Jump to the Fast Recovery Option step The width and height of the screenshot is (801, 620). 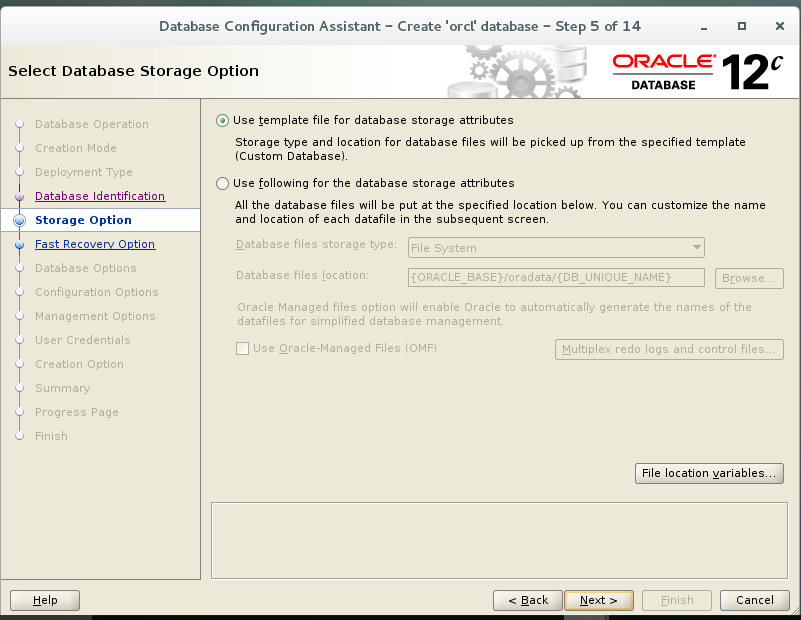[95, 244]
